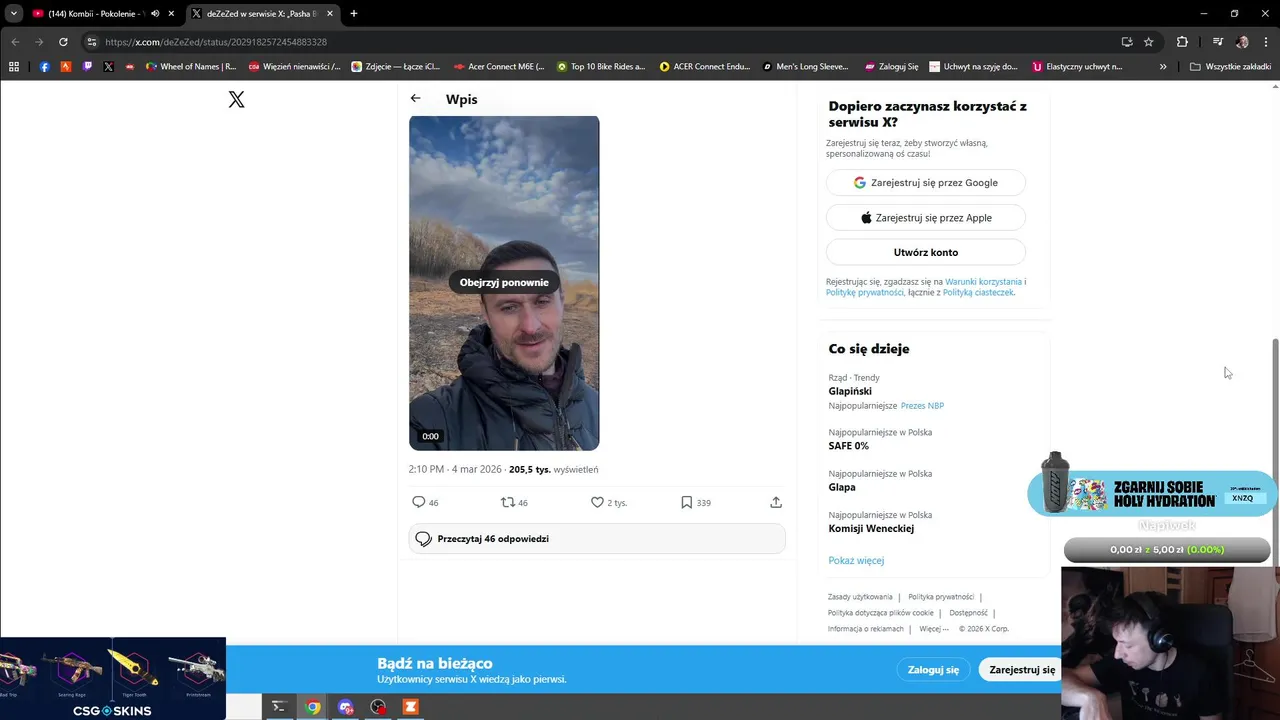Open the apps grid in bookmarks bar

pos(14,67)
